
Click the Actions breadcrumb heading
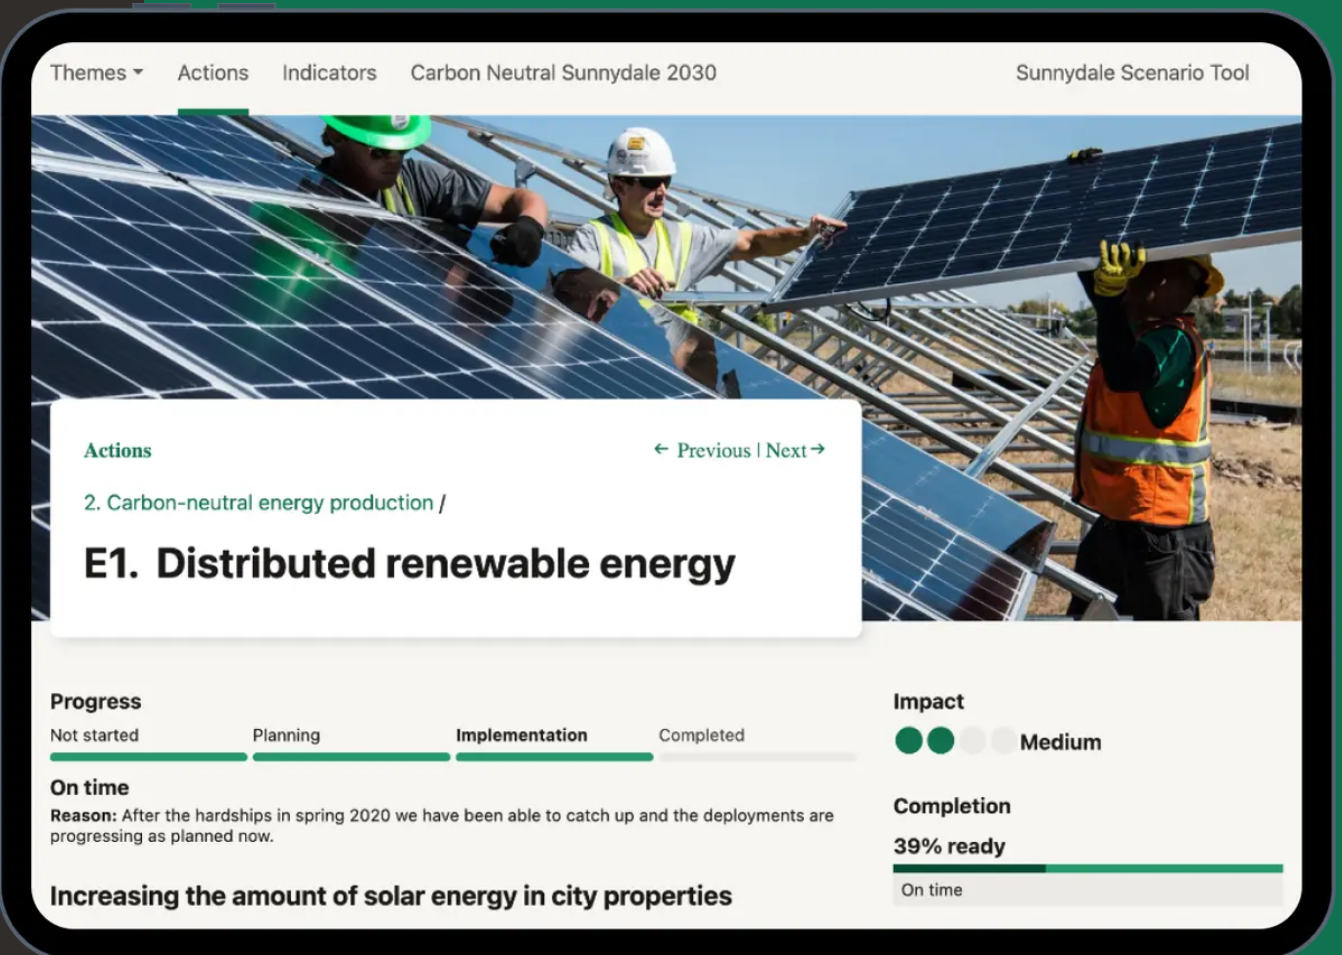(118, 451)
